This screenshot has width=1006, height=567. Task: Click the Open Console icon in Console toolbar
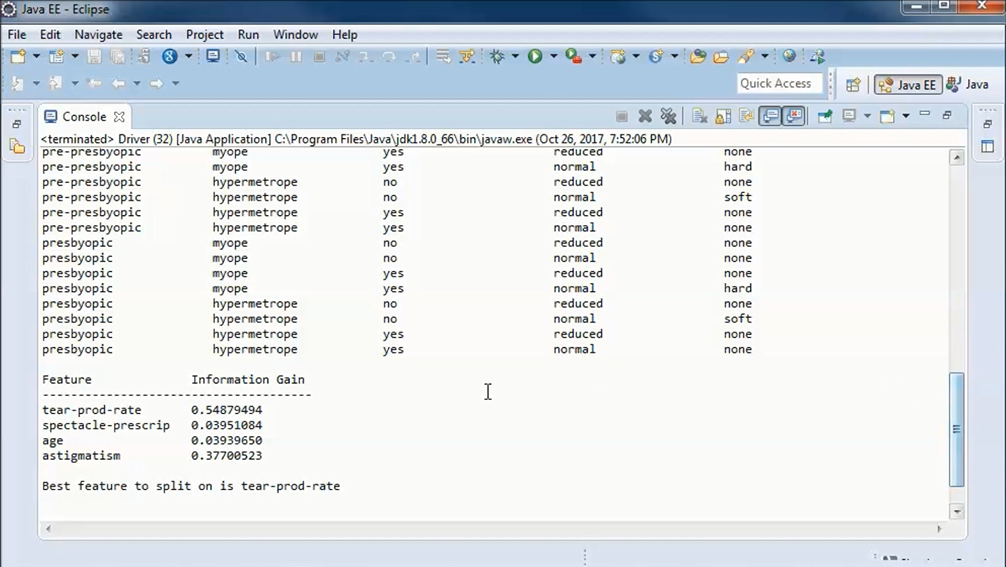point(887,116)
